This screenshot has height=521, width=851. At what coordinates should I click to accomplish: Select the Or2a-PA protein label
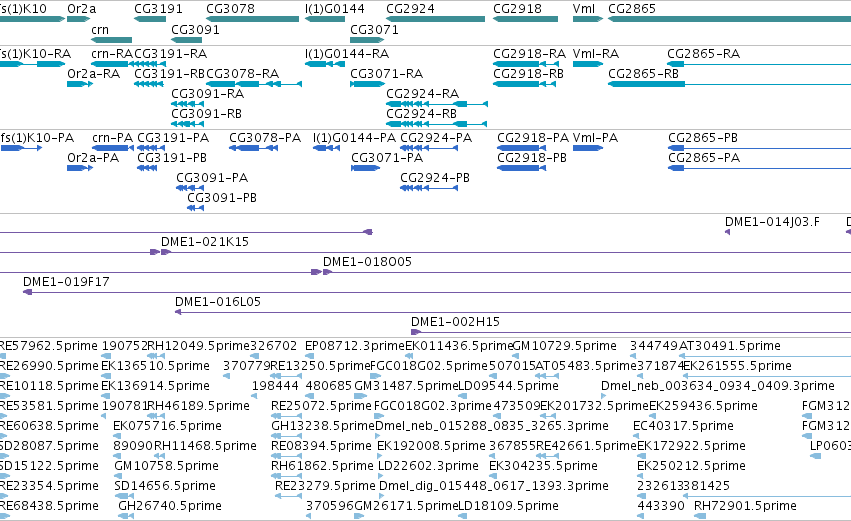pyautogui.click(x=93, y=158)
